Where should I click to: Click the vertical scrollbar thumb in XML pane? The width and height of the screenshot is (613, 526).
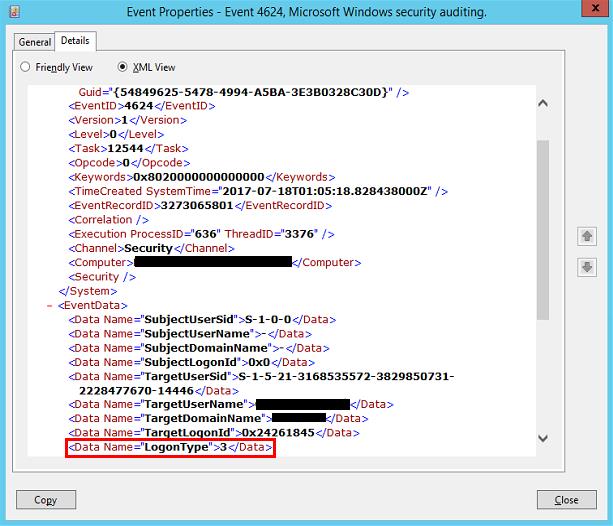pyautogui.click(x=543, y=230)
